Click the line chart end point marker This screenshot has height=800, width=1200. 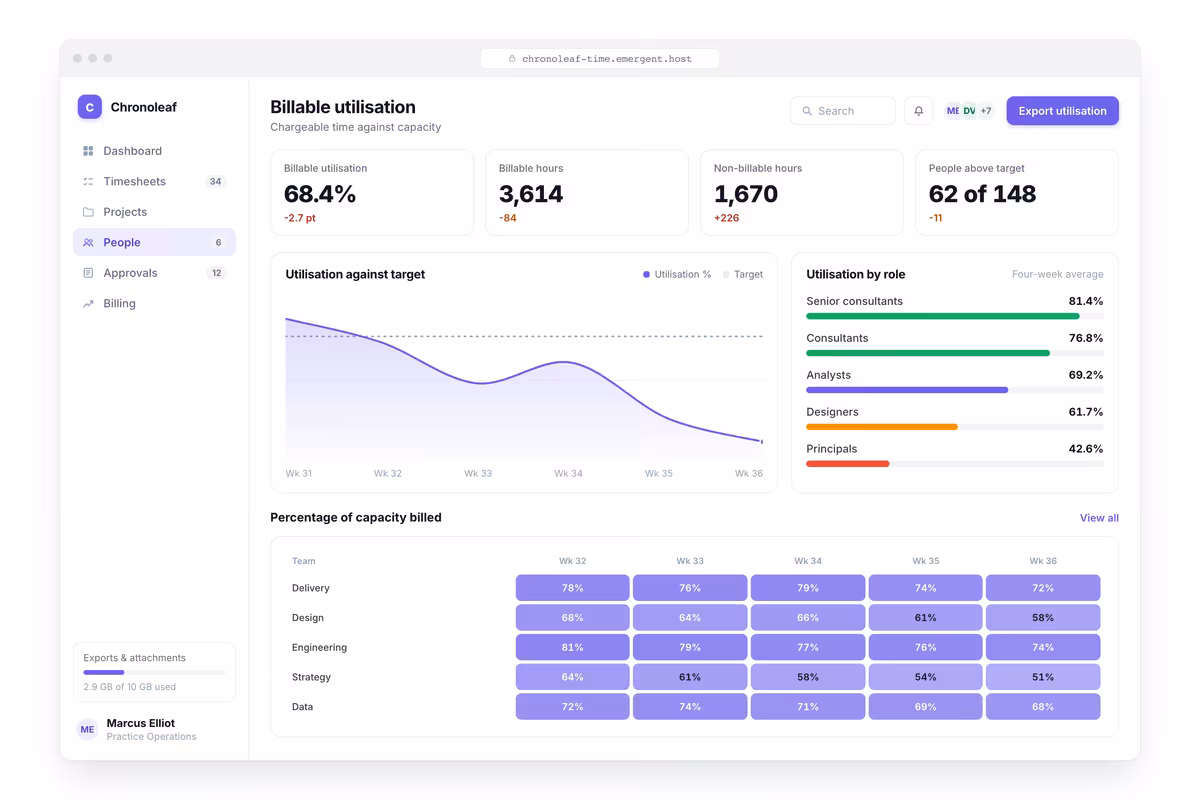point(762,441)
